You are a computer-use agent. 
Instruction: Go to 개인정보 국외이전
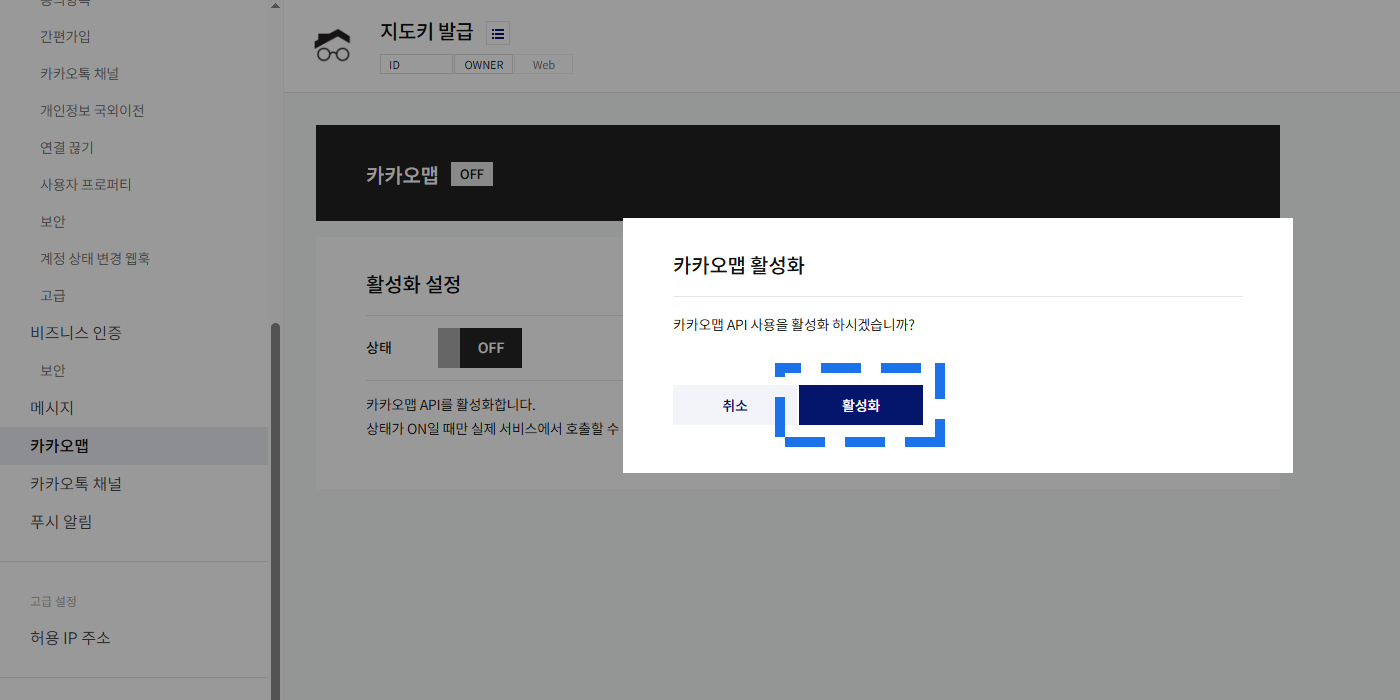click(x=92, y=111)
